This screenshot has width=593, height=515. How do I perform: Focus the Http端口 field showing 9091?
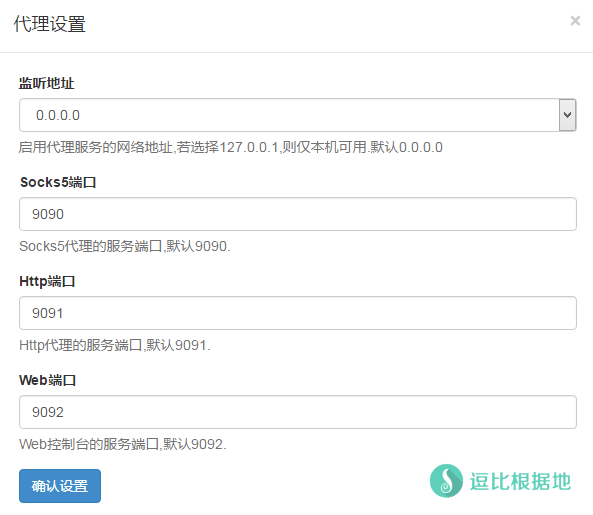(298, 313)
